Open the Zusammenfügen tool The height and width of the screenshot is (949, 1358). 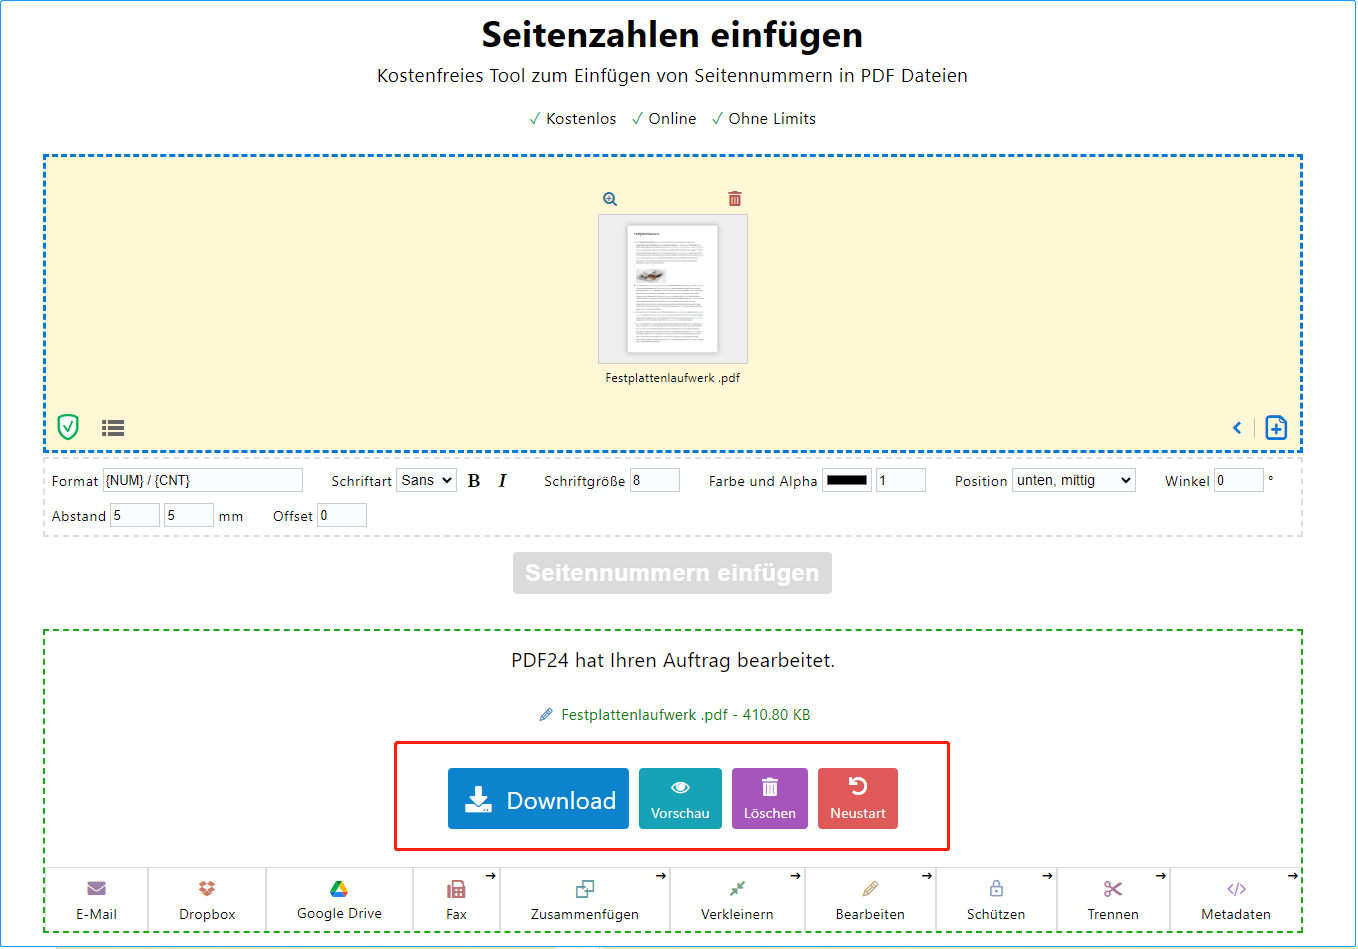tap(584, 899)
